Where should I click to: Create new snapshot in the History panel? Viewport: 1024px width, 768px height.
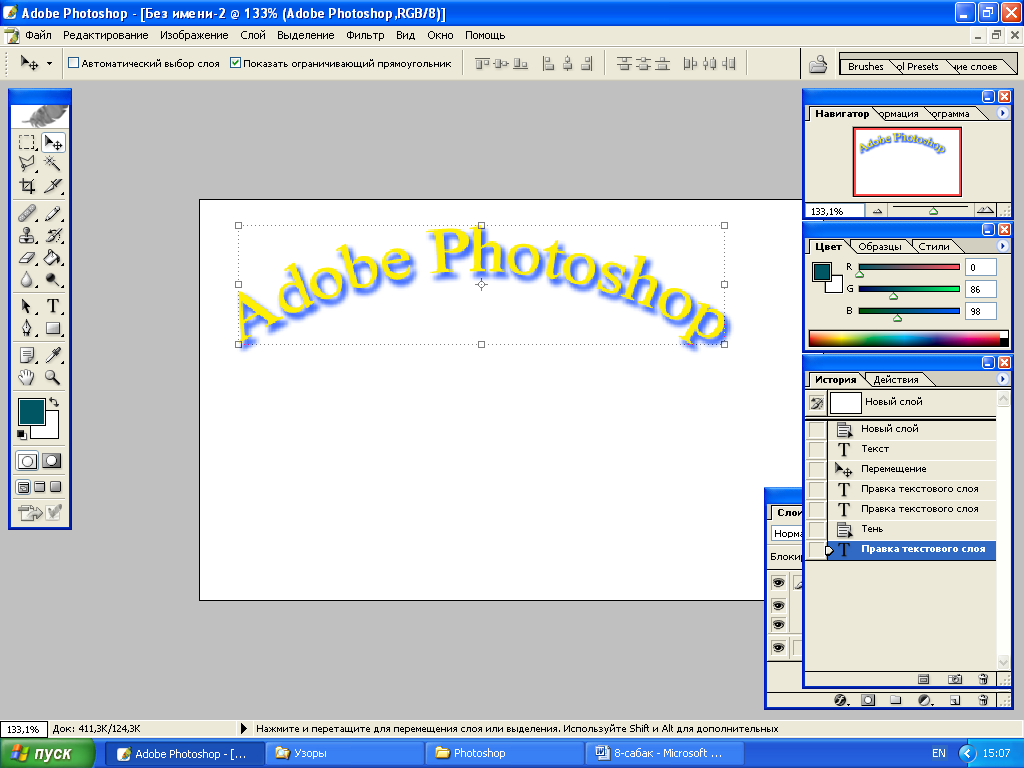tap(954, 679)
